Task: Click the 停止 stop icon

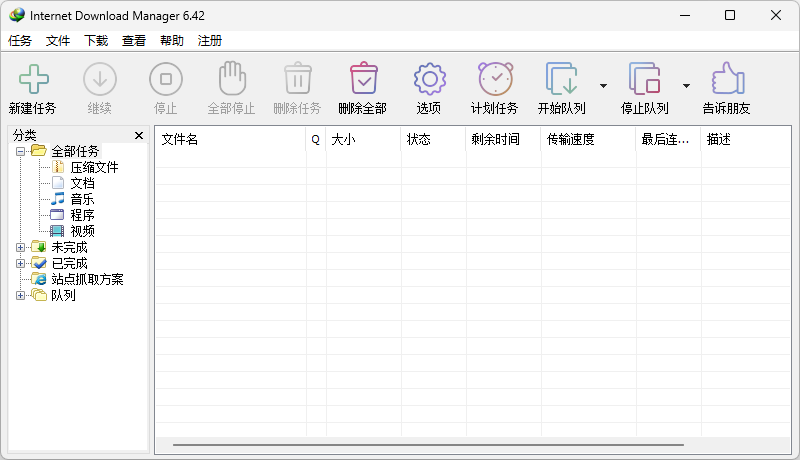Action: pyautogui.click(x=166, y=79)
